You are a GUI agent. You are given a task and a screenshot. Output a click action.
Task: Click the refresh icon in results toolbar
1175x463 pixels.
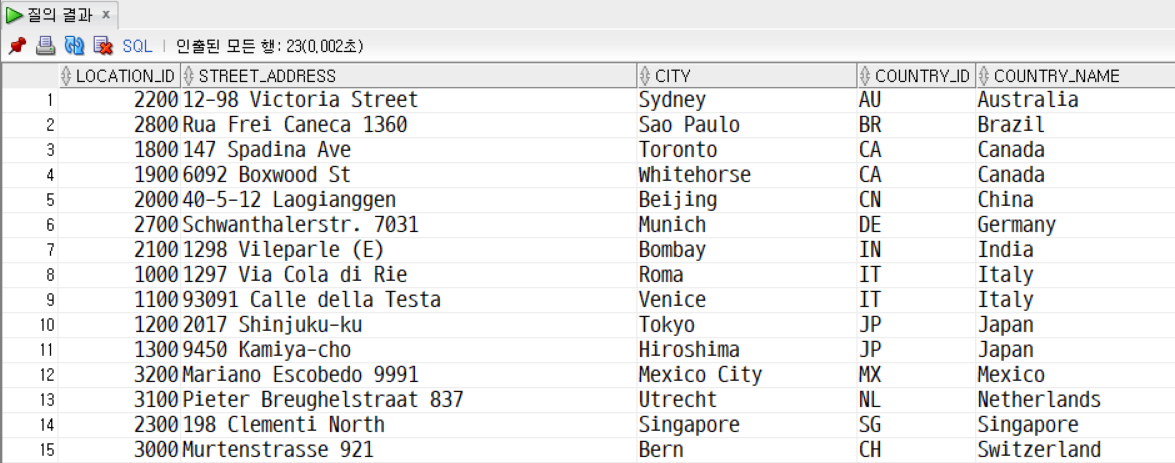[x=74, y=46]
